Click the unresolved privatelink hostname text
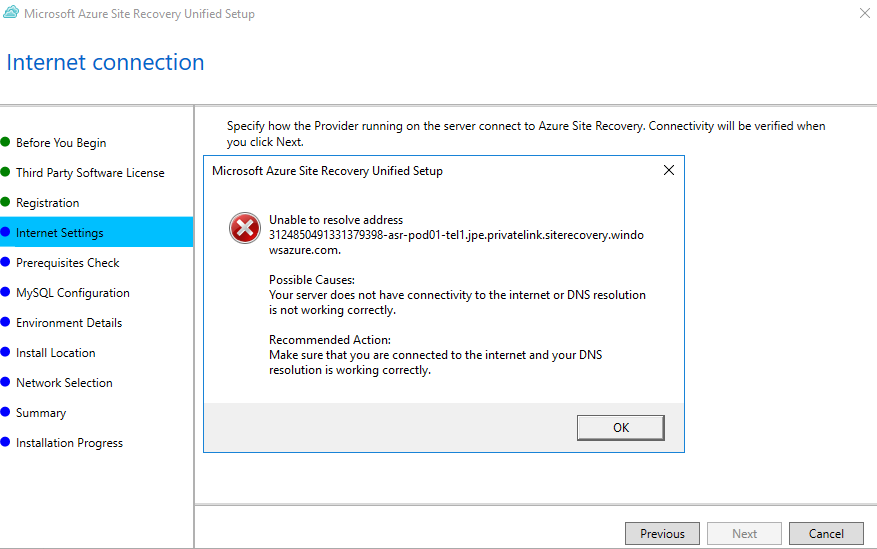The width and height of the screenshot is (877, 549). click(456, 243)
